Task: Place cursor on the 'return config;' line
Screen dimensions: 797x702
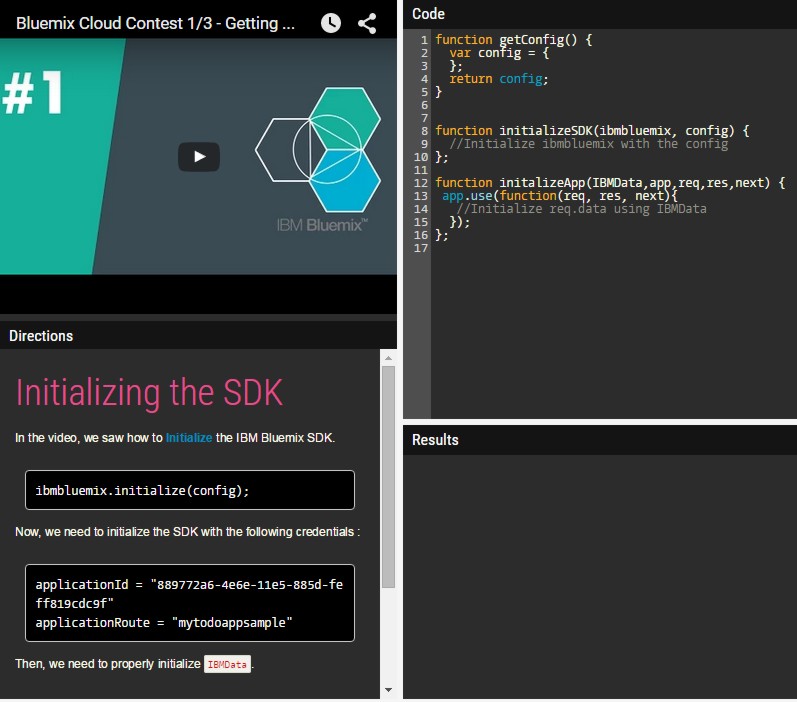Action: coord(498,79)
